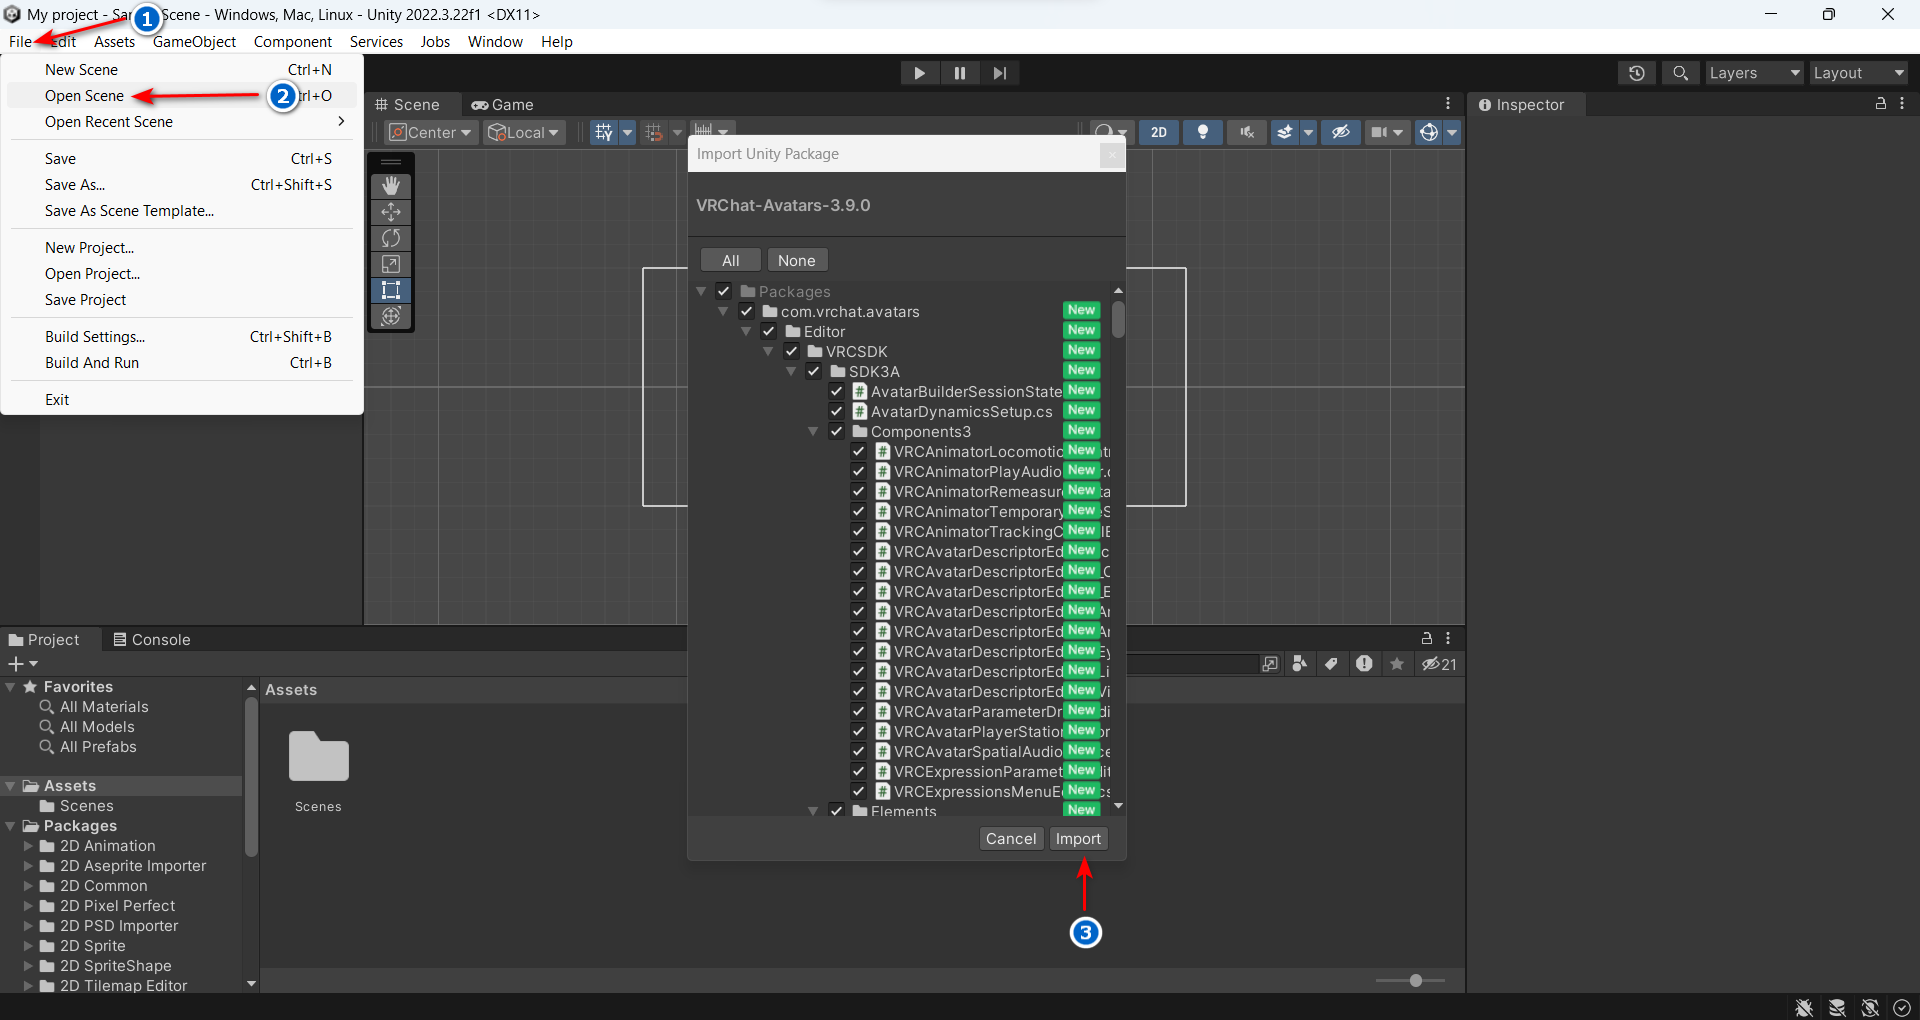Choose Open Scene from File menu

click(x=84, y=96)
